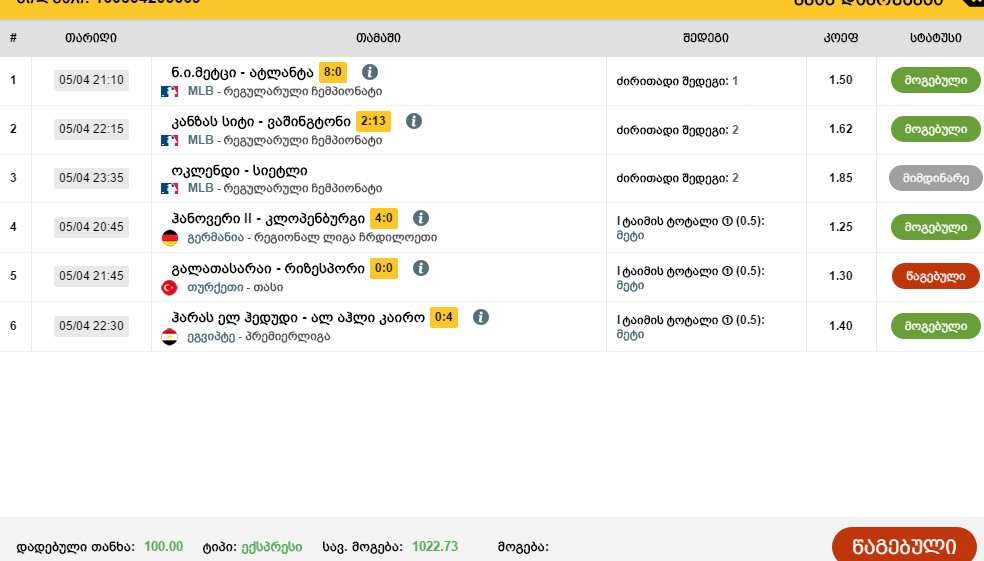Click coefficient 1.85
This screenshot has height=561, width=984.
(841, 178)
